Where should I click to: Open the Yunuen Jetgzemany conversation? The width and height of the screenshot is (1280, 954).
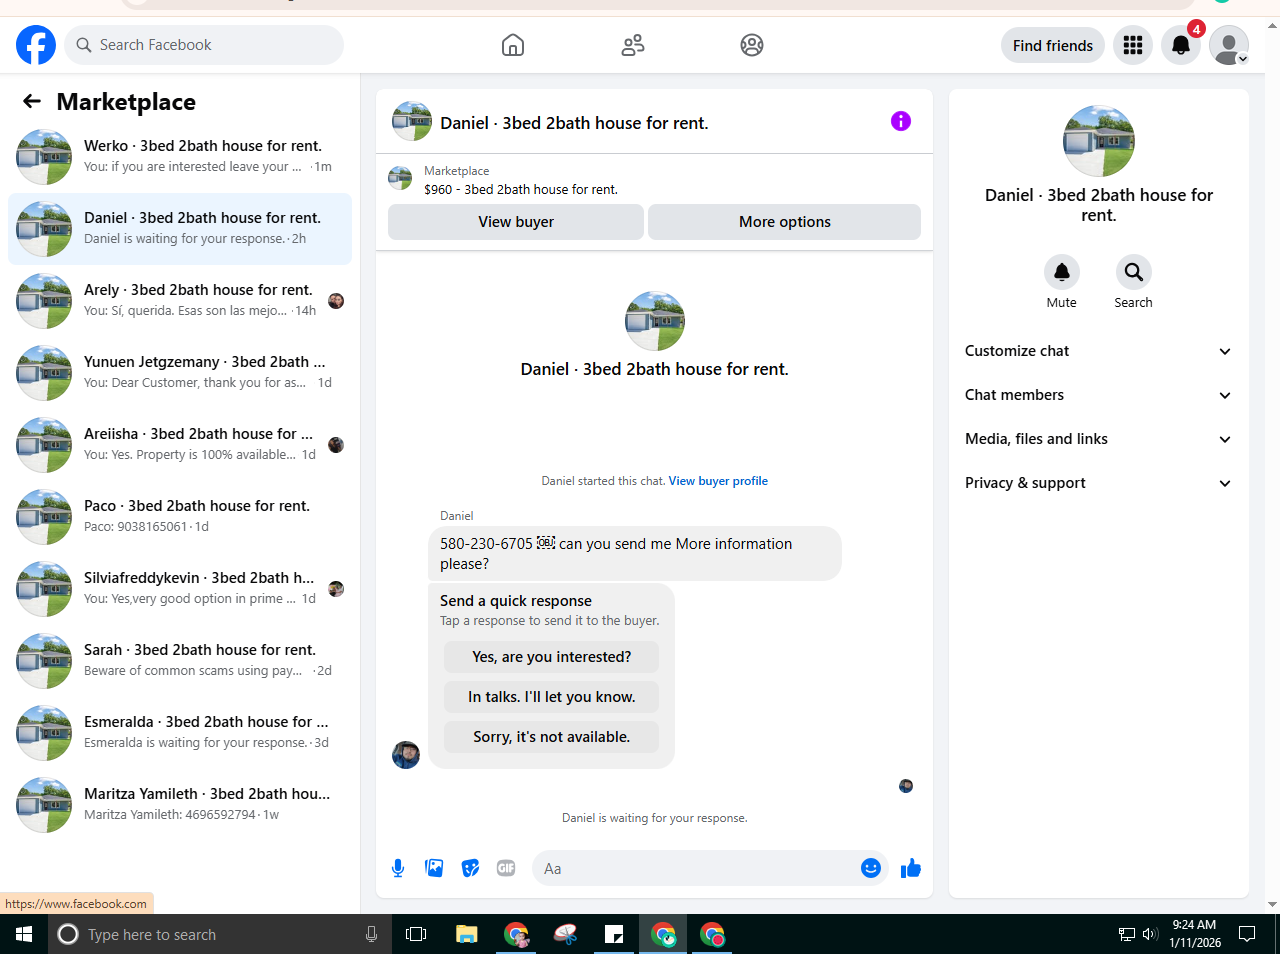pos(180,373)
